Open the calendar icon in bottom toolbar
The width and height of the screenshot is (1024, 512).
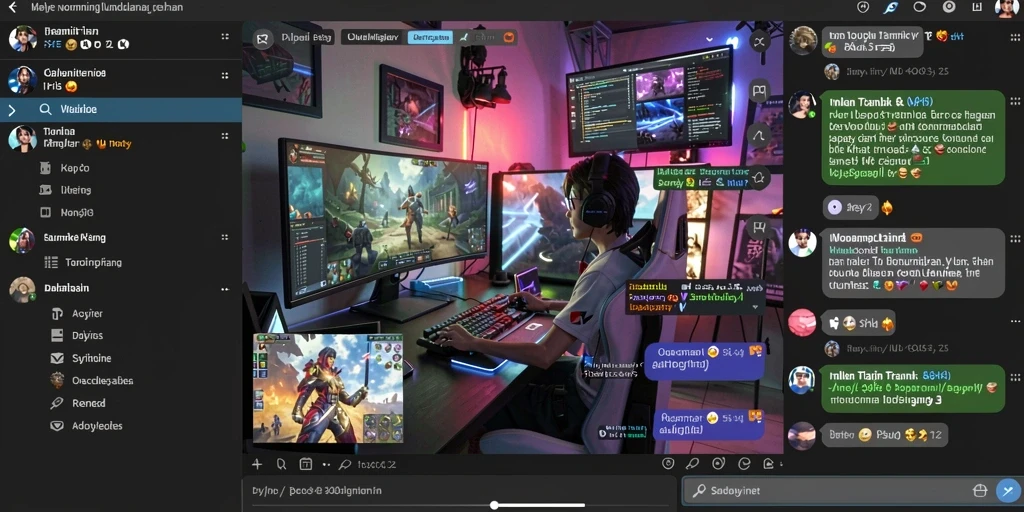[305, 464]
